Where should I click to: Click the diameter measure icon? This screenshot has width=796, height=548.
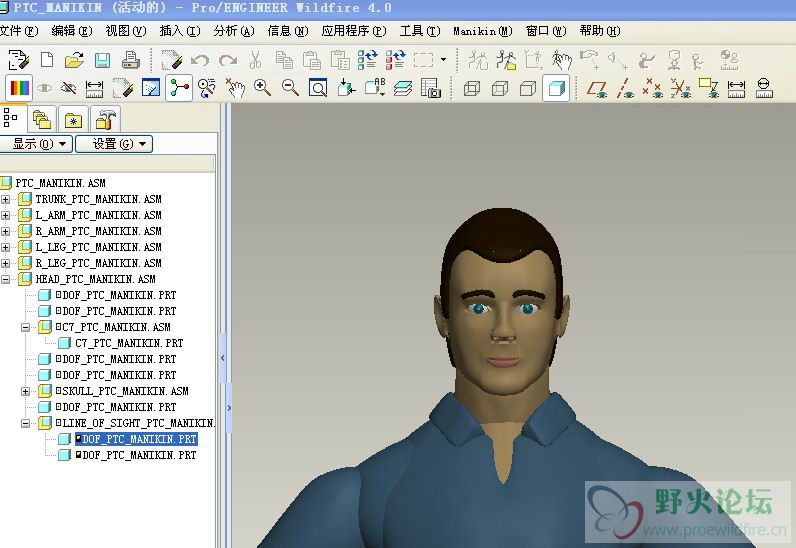[x=764, y=88]
